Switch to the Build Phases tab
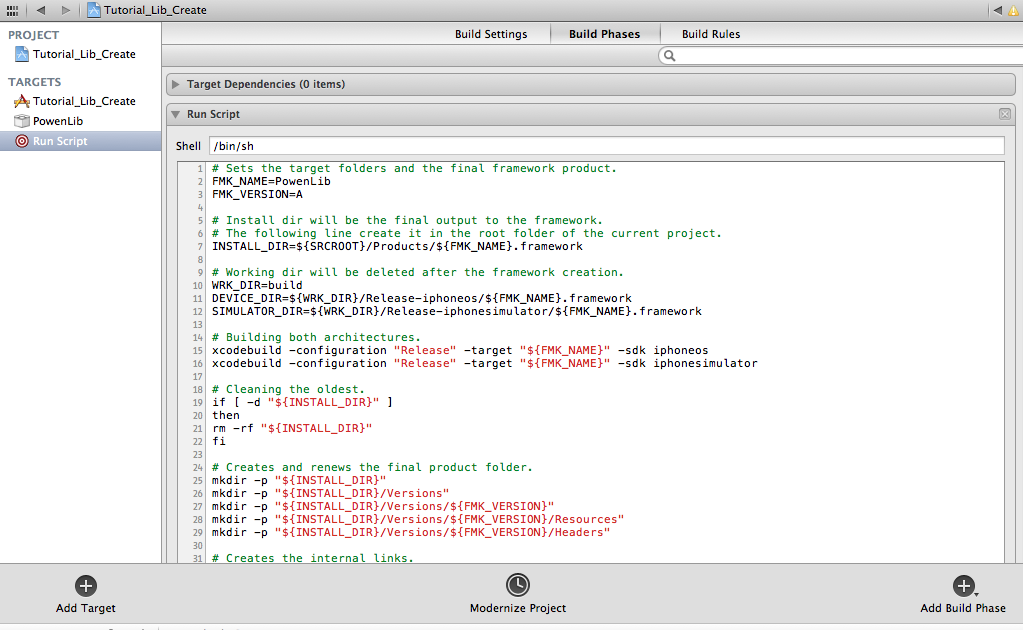 604,34
